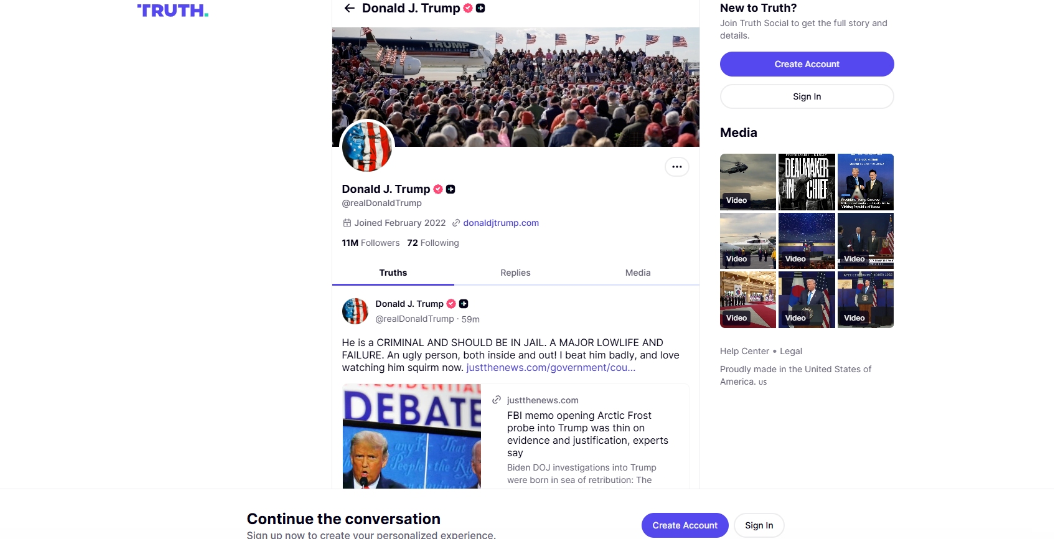Click the Create Account button in sidebar
The height and width of the screenshot is (539, 1054).
[x=807, y=64]
